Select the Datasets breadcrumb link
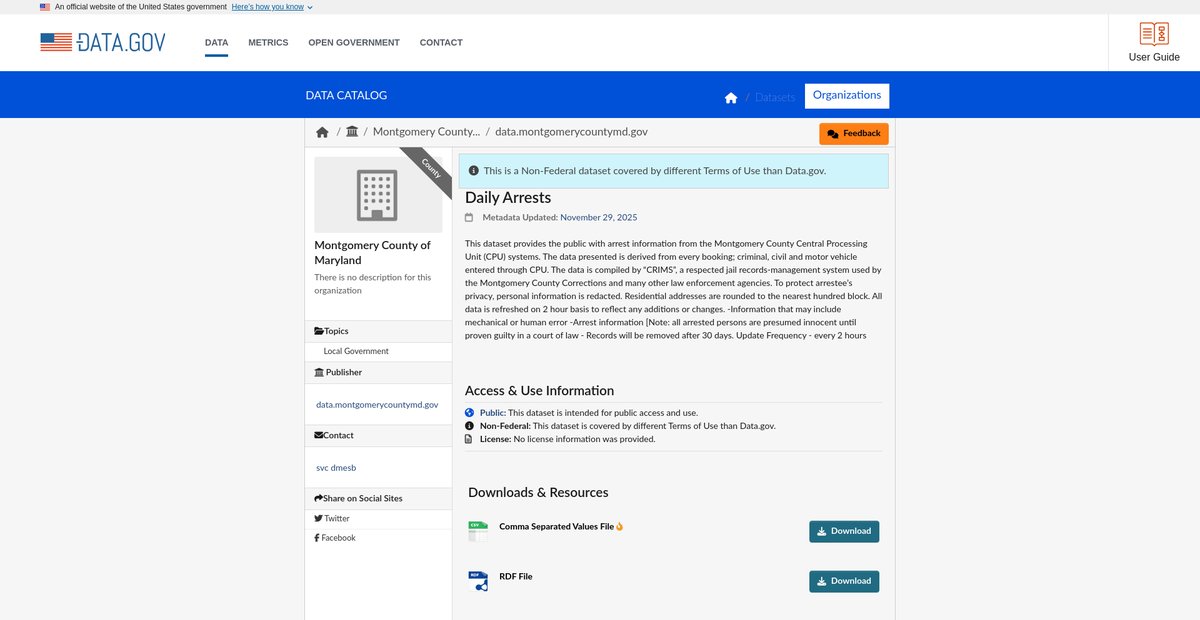 click(775, 97)
